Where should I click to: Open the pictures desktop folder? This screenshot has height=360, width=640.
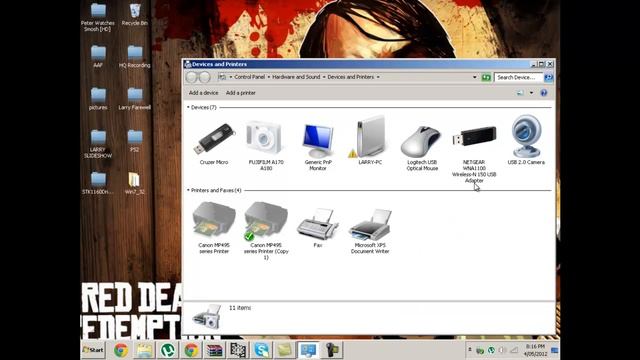pos(98,99)
